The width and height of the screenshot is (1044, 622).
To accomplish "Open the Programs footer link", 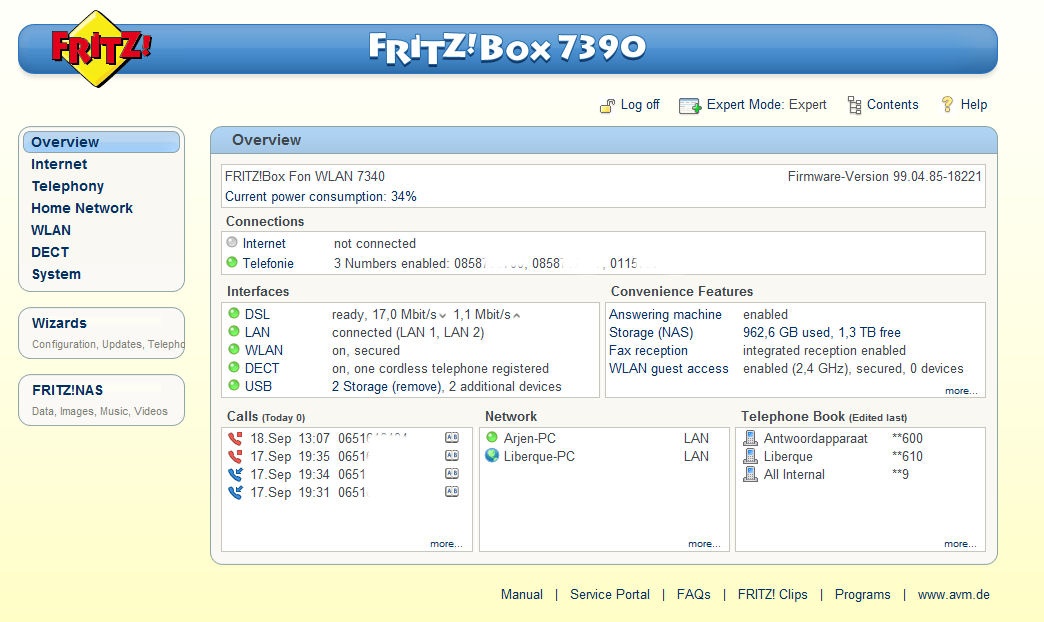I will click(862, 594).
